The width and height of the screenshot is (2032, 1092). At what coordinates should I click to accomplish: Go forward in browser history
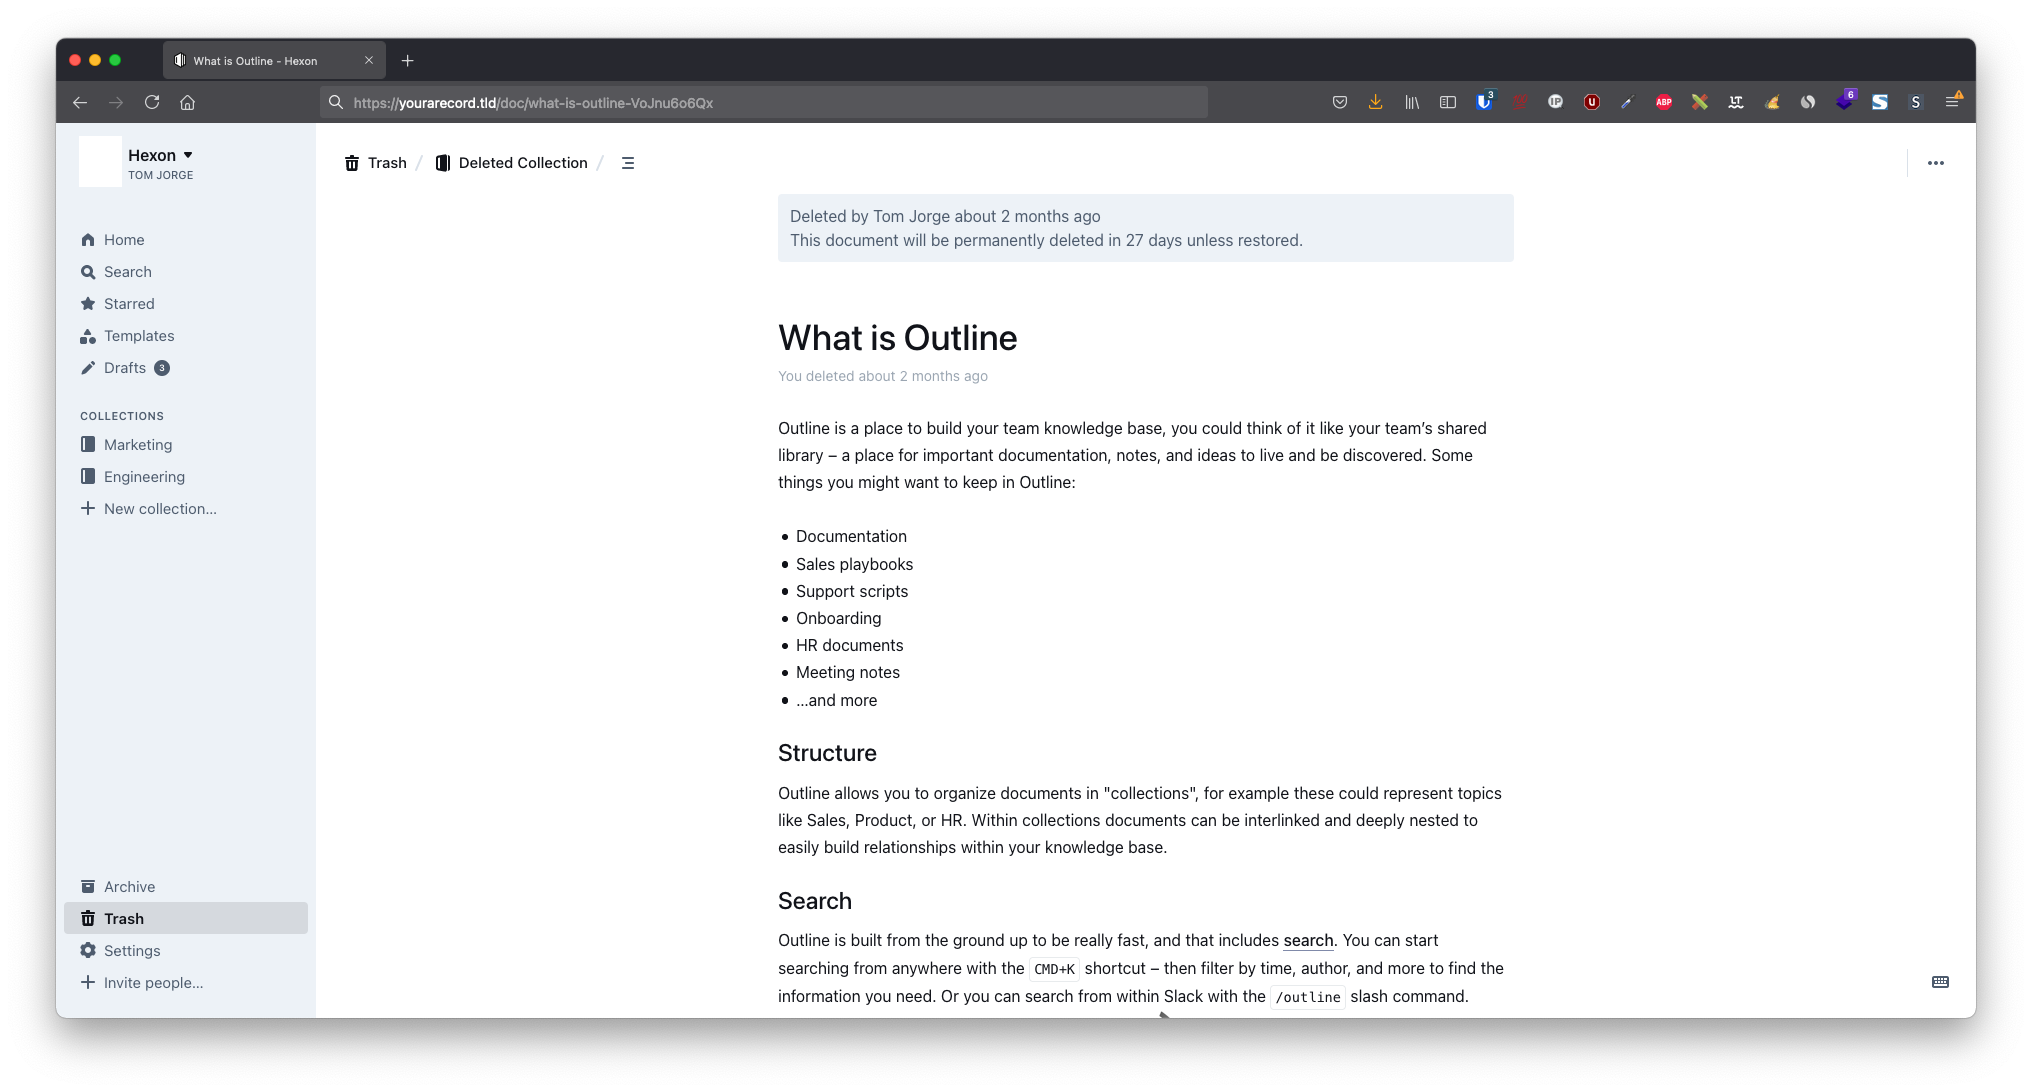tap(116, 102)
